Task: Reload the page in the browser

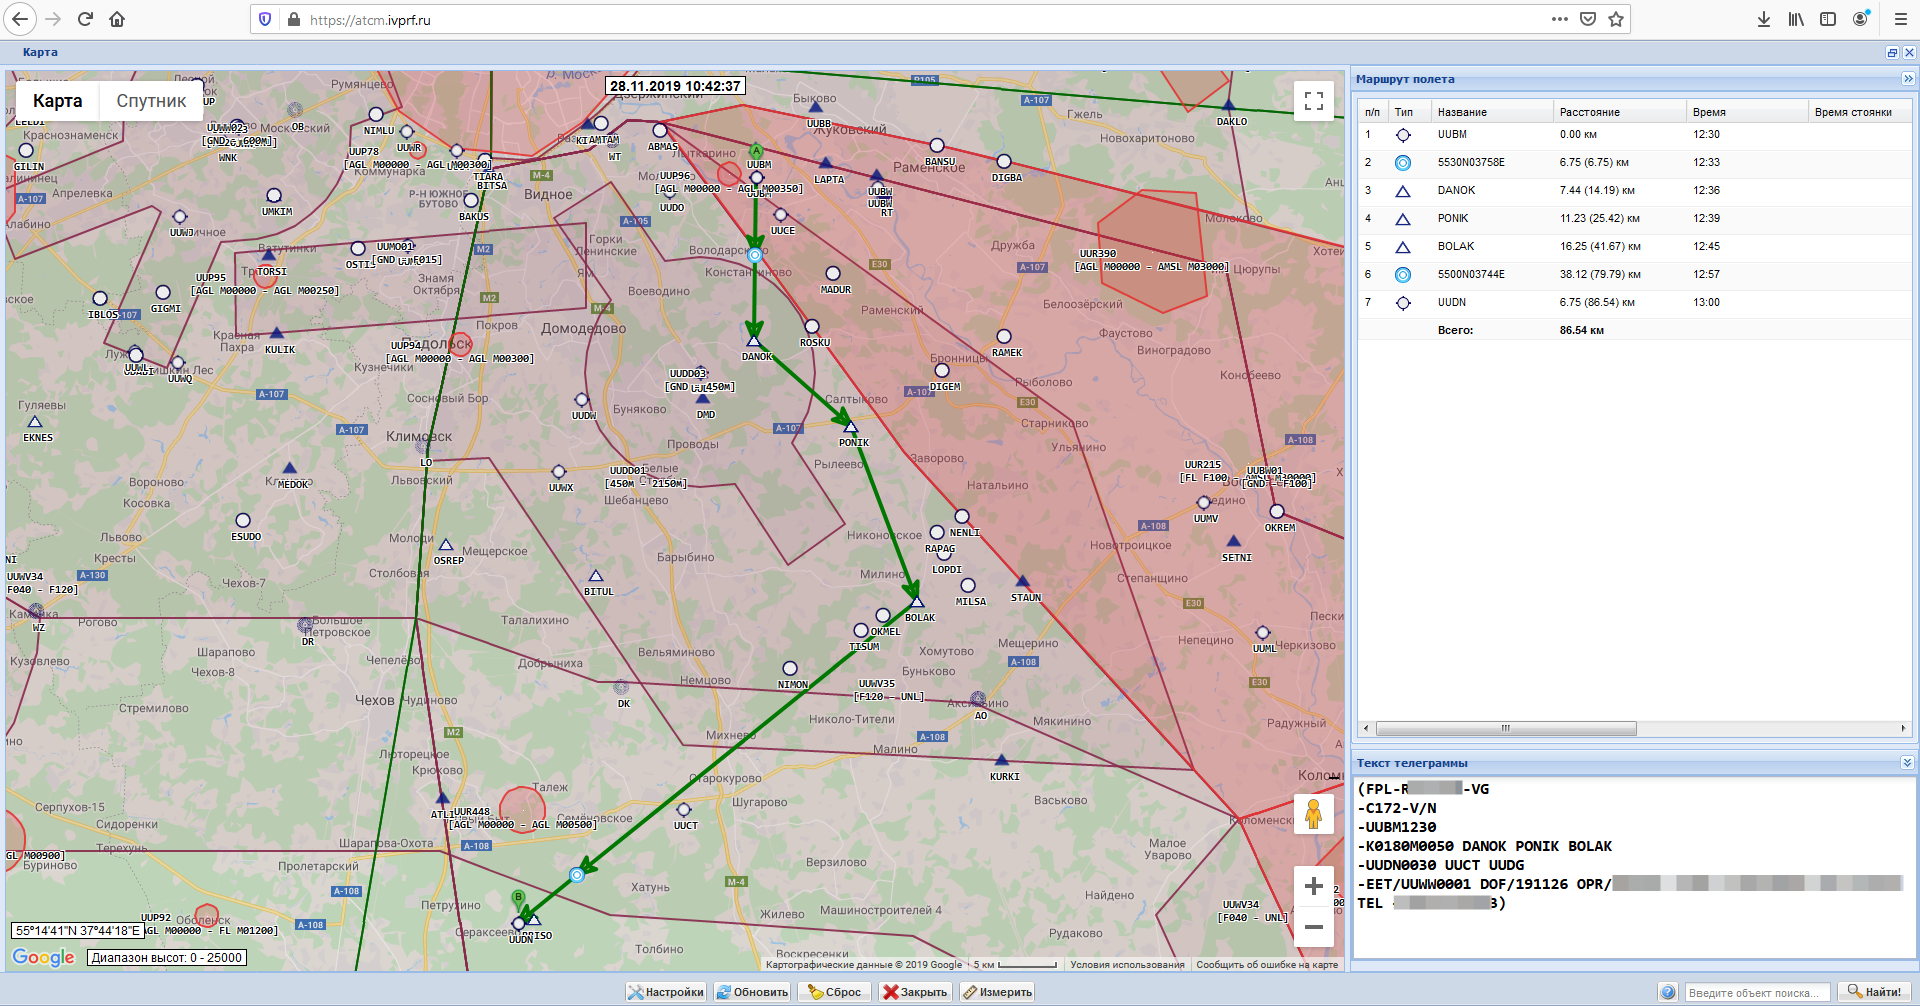Action: (85, 19)
